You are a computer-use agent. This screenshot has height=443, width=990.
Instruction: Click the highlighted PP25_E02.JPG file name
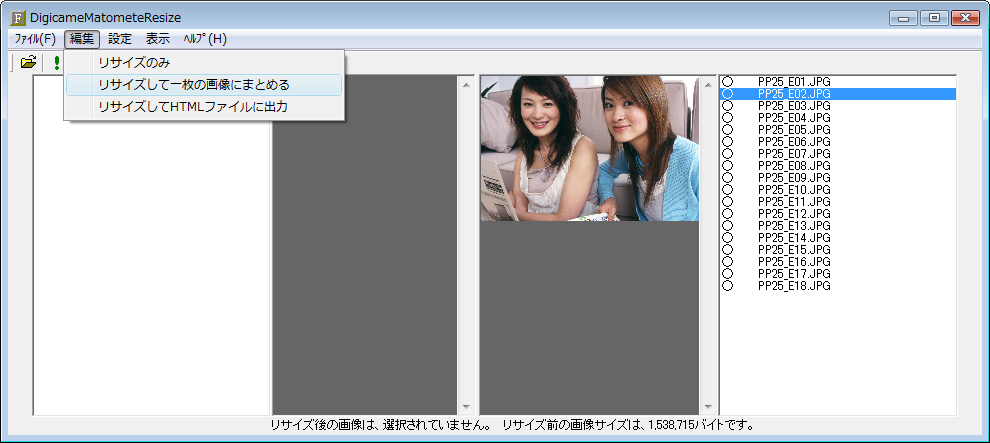794,93
